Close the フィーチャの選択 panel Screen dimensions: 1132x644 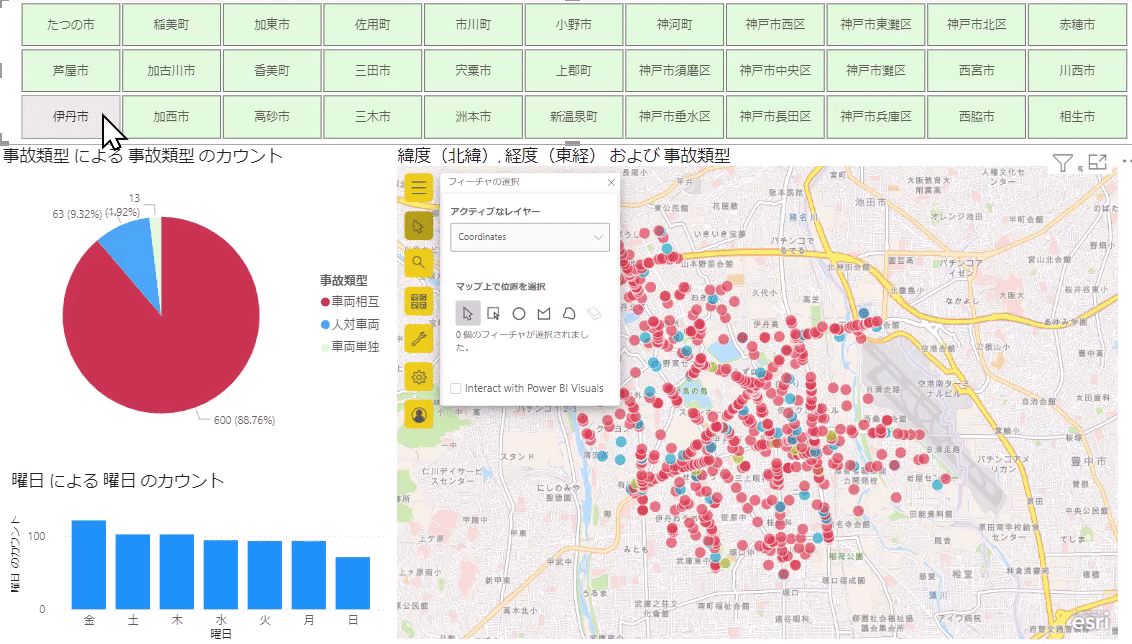point(611,183)
